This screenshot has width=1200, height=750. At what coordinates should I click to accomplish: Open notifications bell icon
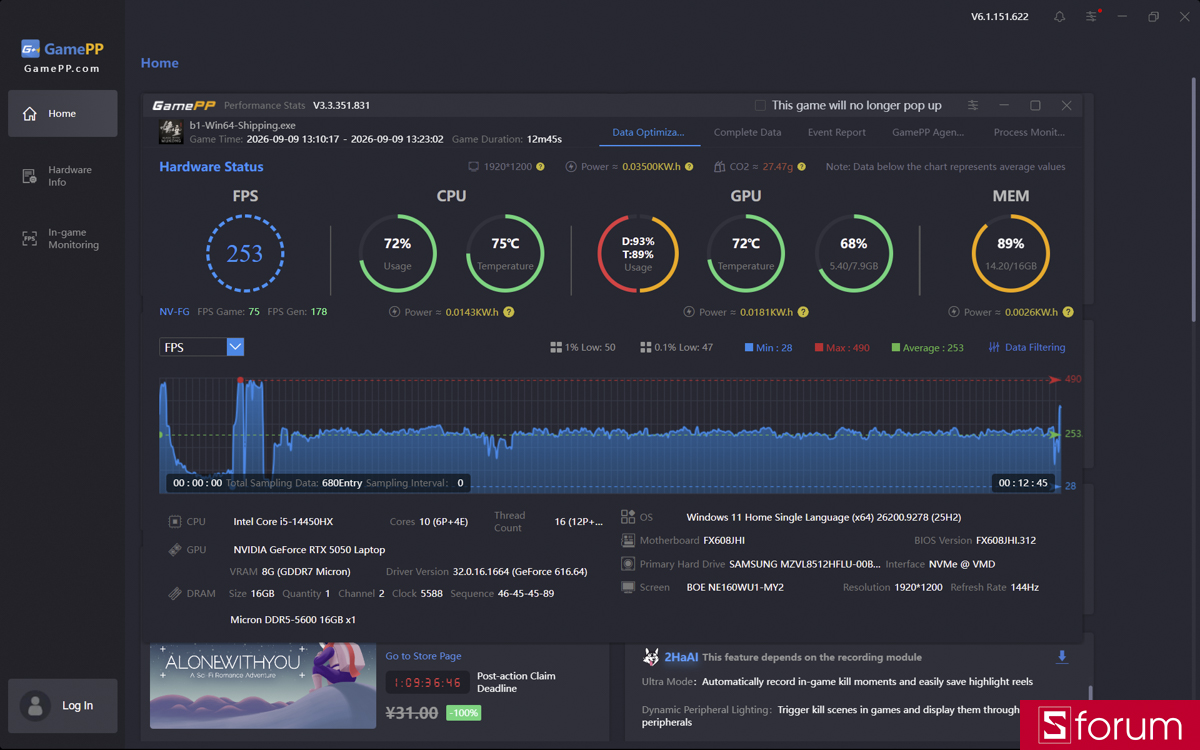[1059, 17]
